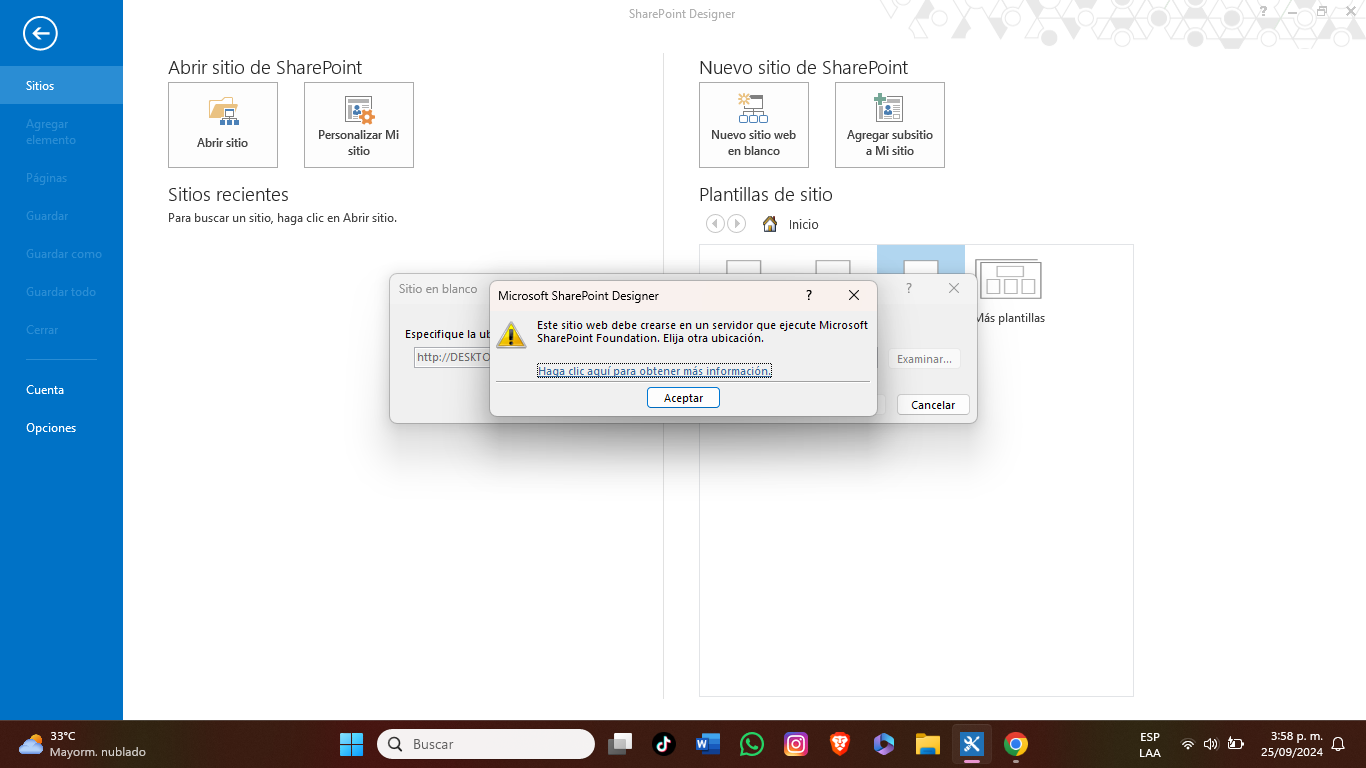Click the SharePoint Designer taskbar icon
Viewport: 1366px width, 768px height.
(x=972, y=744)
